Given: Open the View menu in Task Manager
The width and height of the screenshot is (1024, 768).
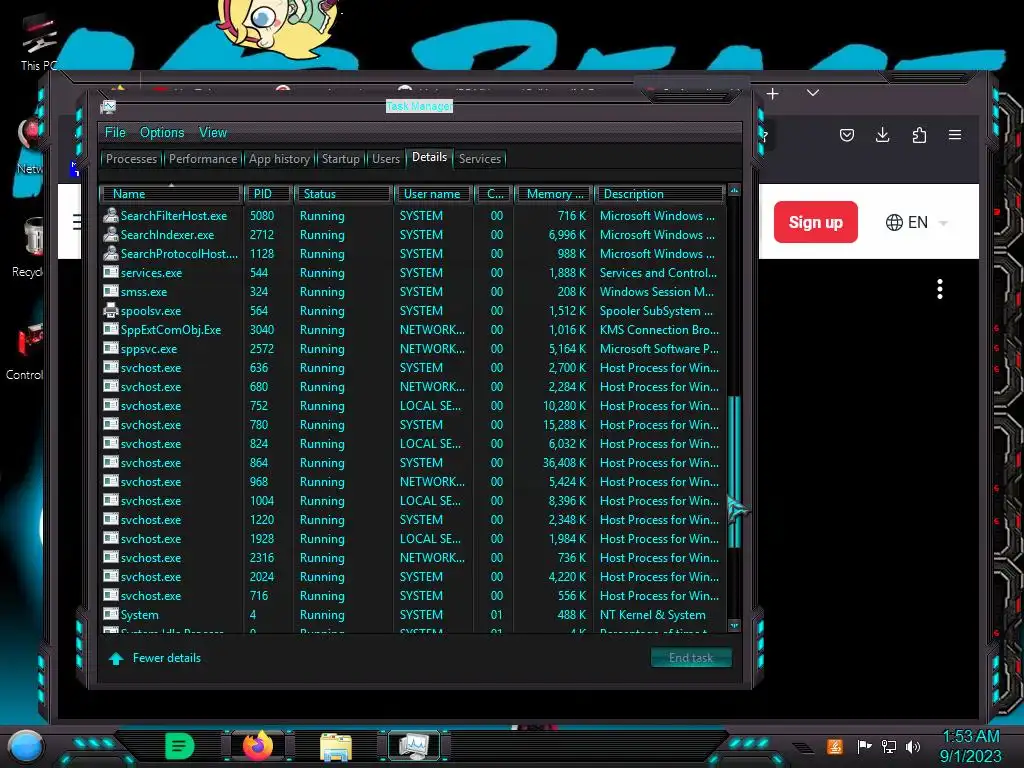Looking at the screenshot, I should [213, 133].
